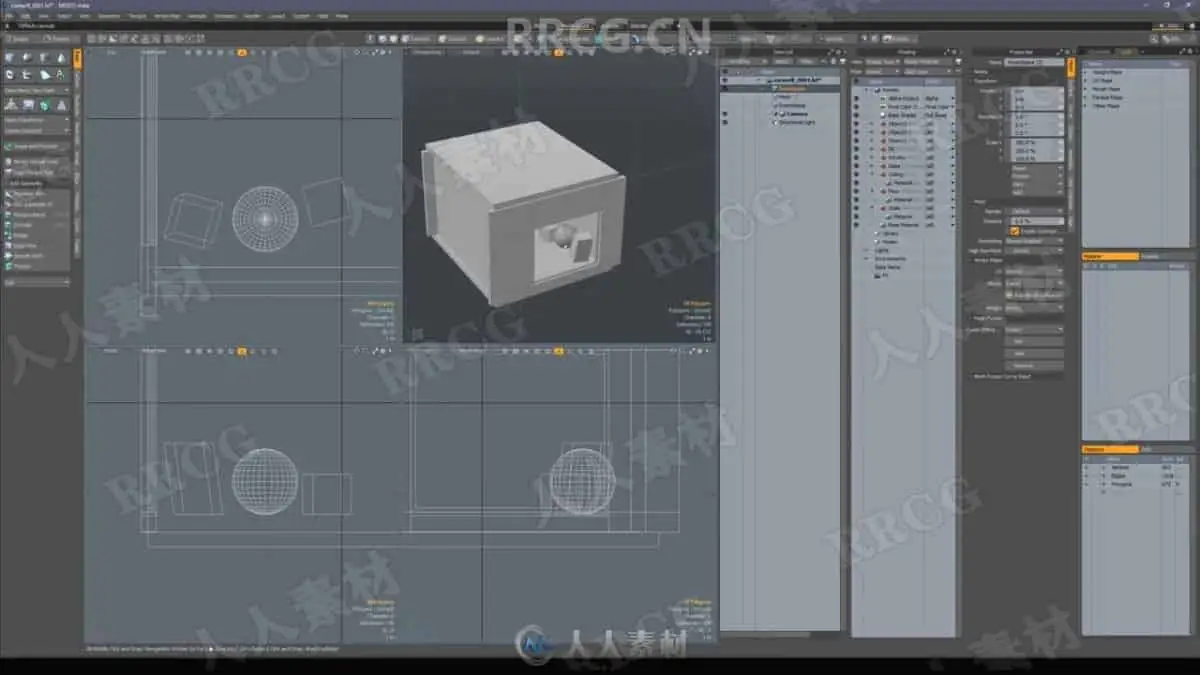Select the Cone primitive tool

coord(61,58)
